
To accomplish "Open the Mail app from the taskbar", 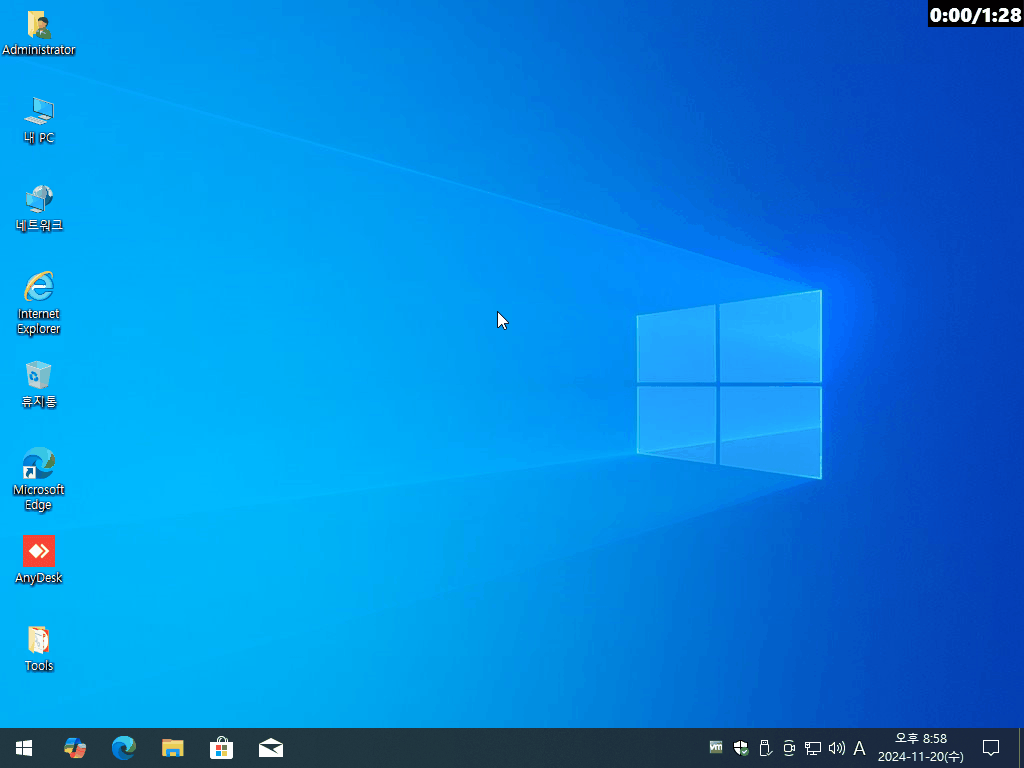I will coord(270,748).
